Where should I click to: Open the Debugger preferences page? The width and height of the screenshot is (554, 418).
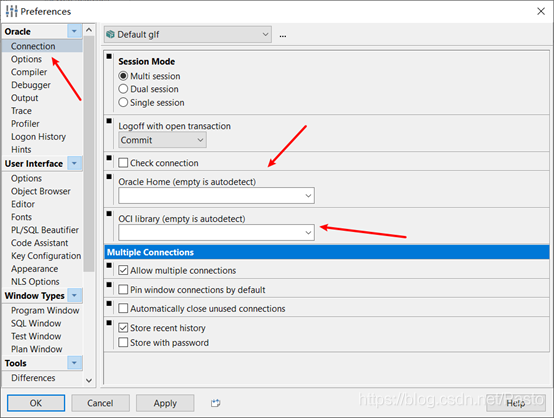[x=31, y=85]
